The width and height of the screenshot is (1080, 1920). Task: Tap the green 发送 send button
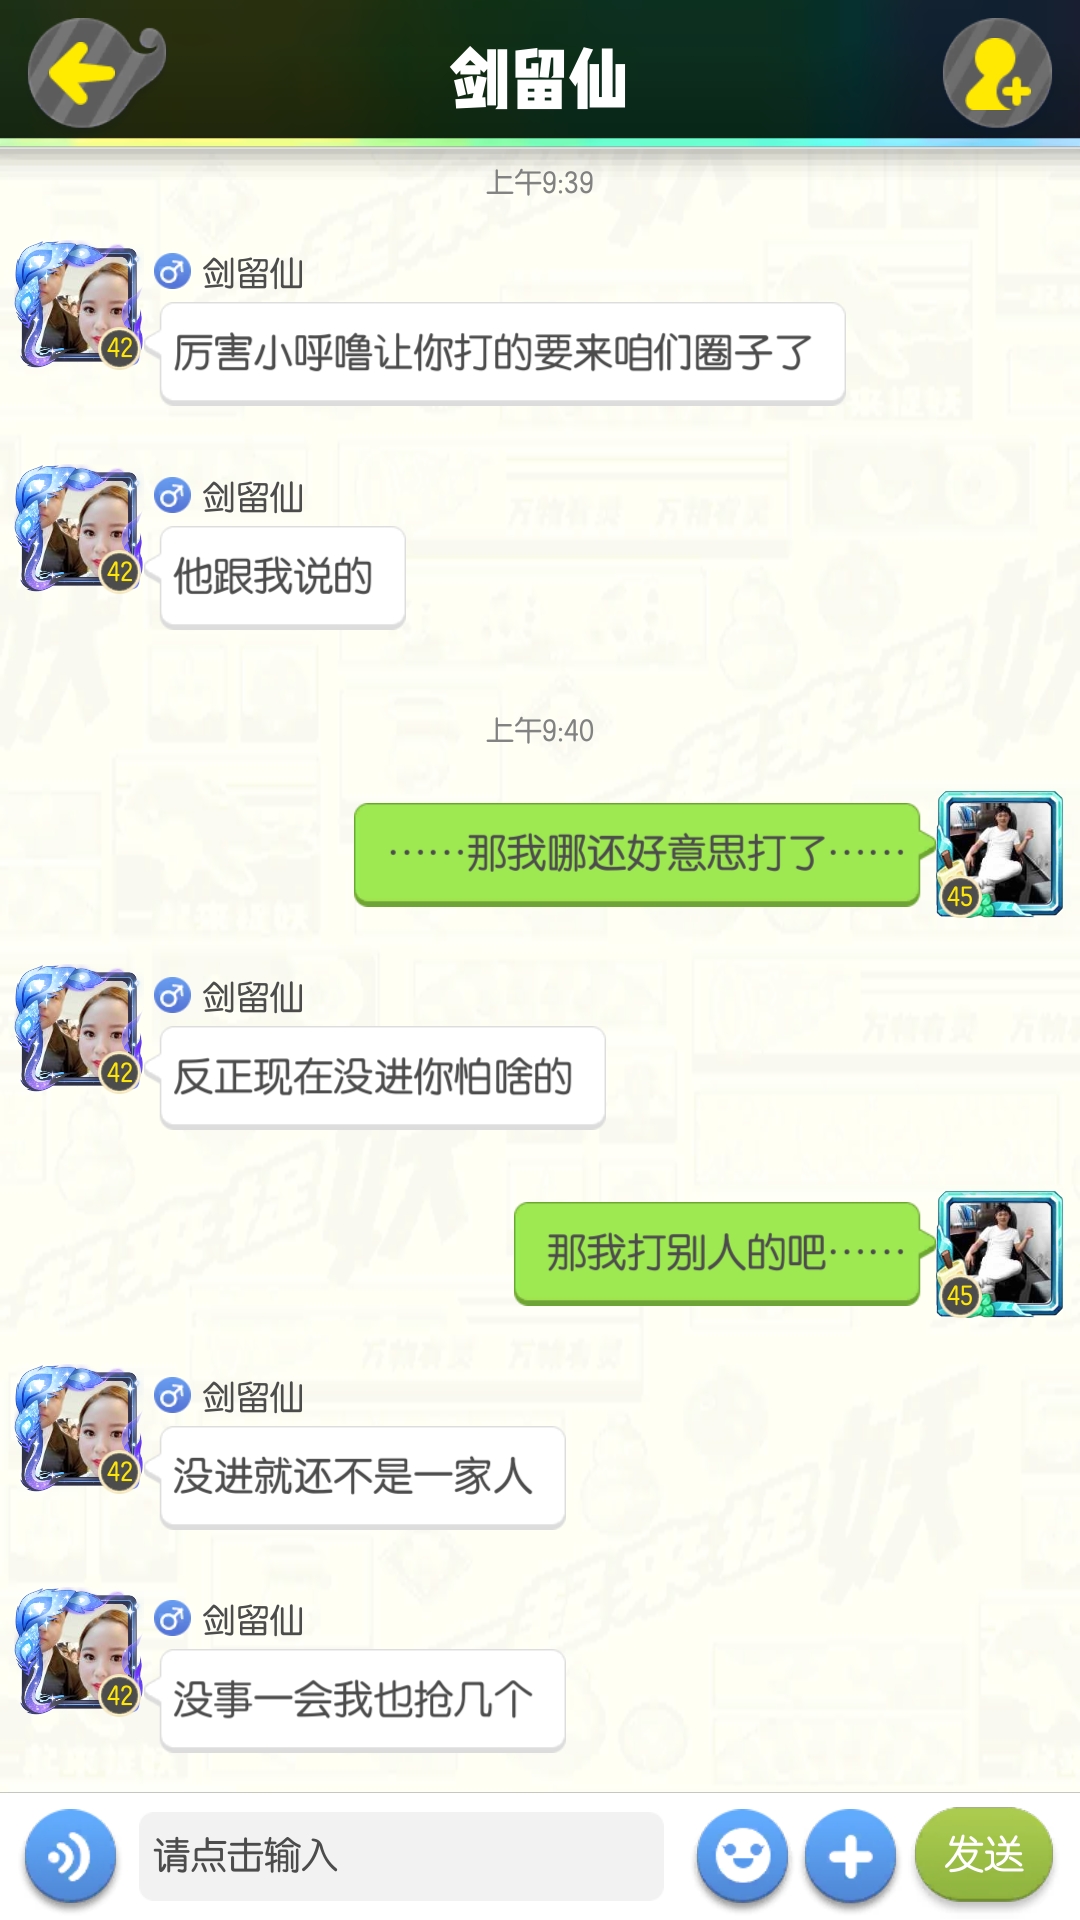tap(984, 1854)
